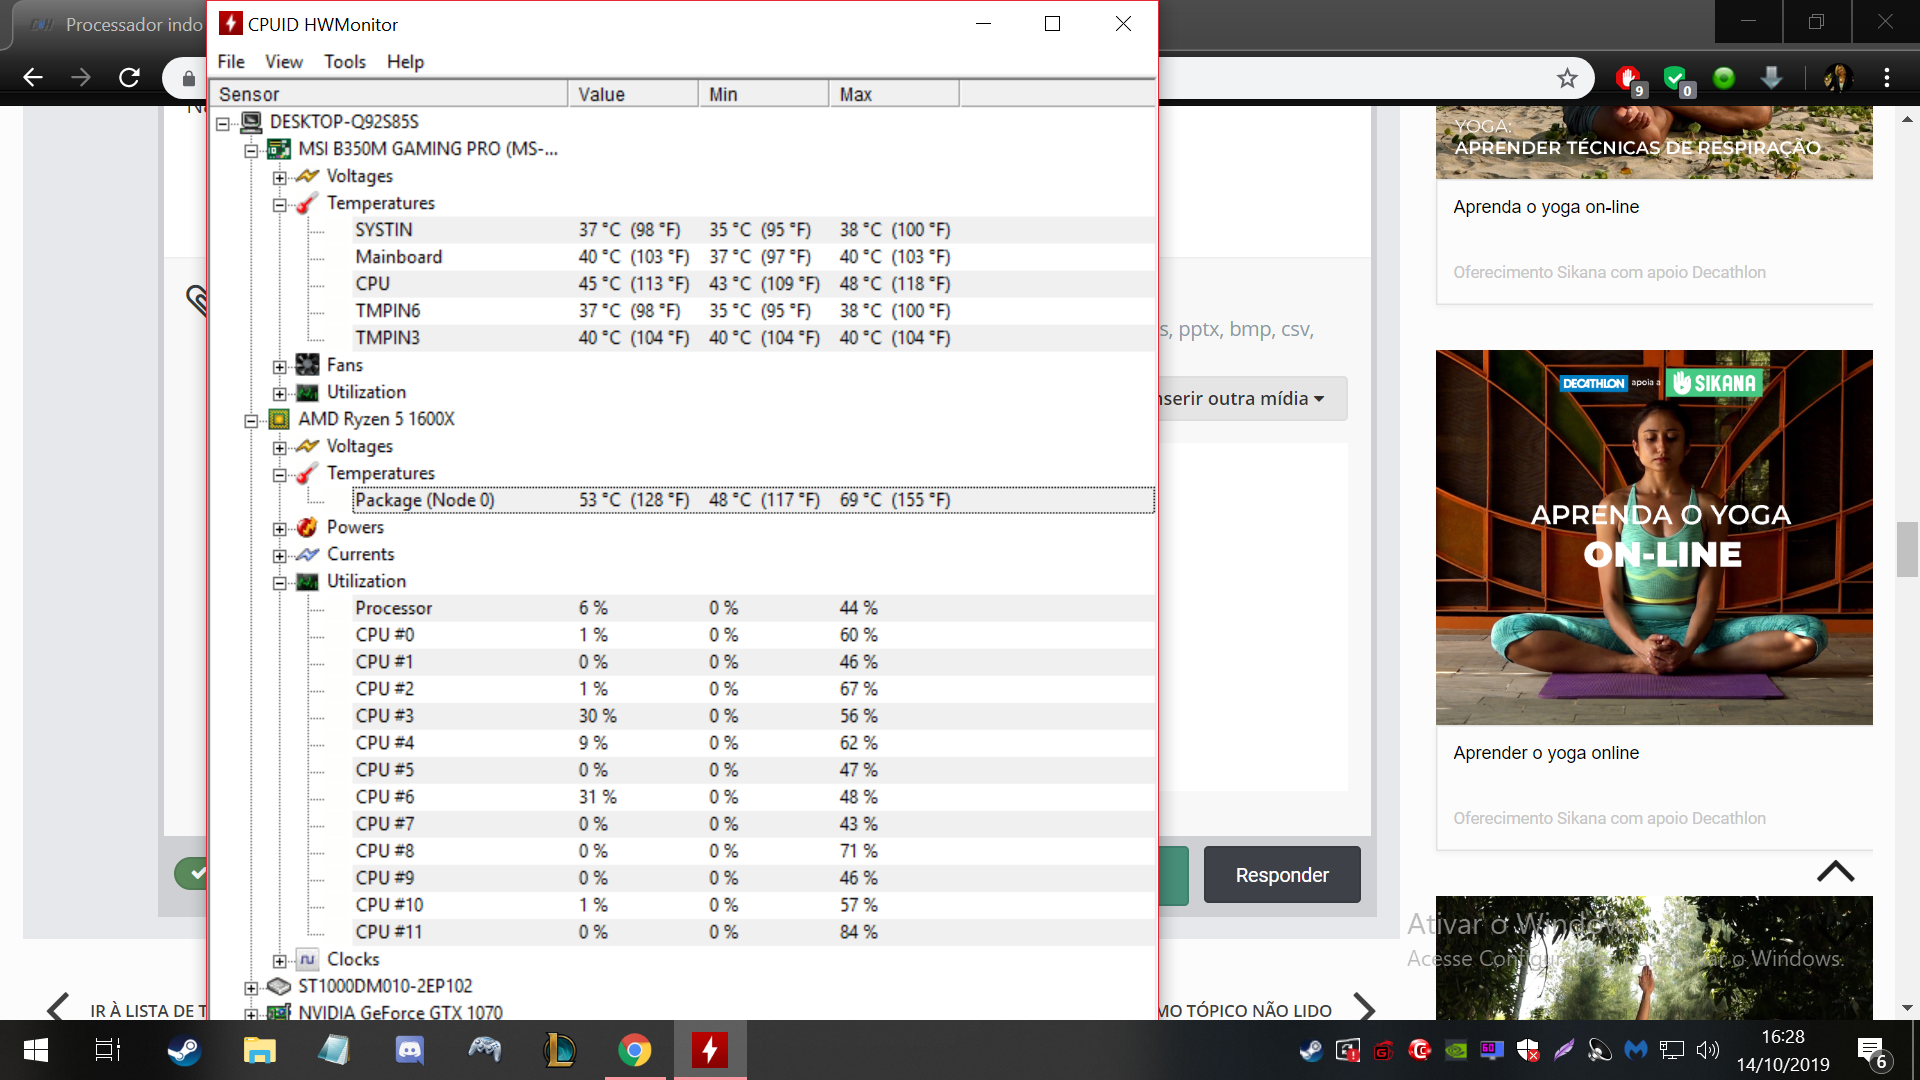Select the CPU #3 utilization row
Viewport: 1920px width, 1080px height.
coord(754,716)
